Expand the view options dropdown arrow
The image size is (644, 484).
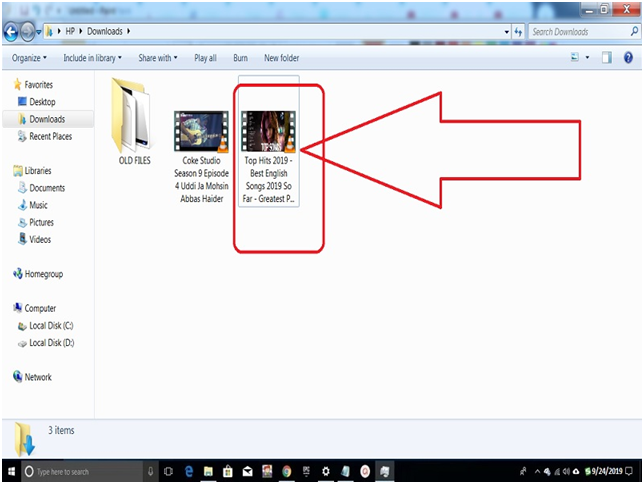[587, 58]
